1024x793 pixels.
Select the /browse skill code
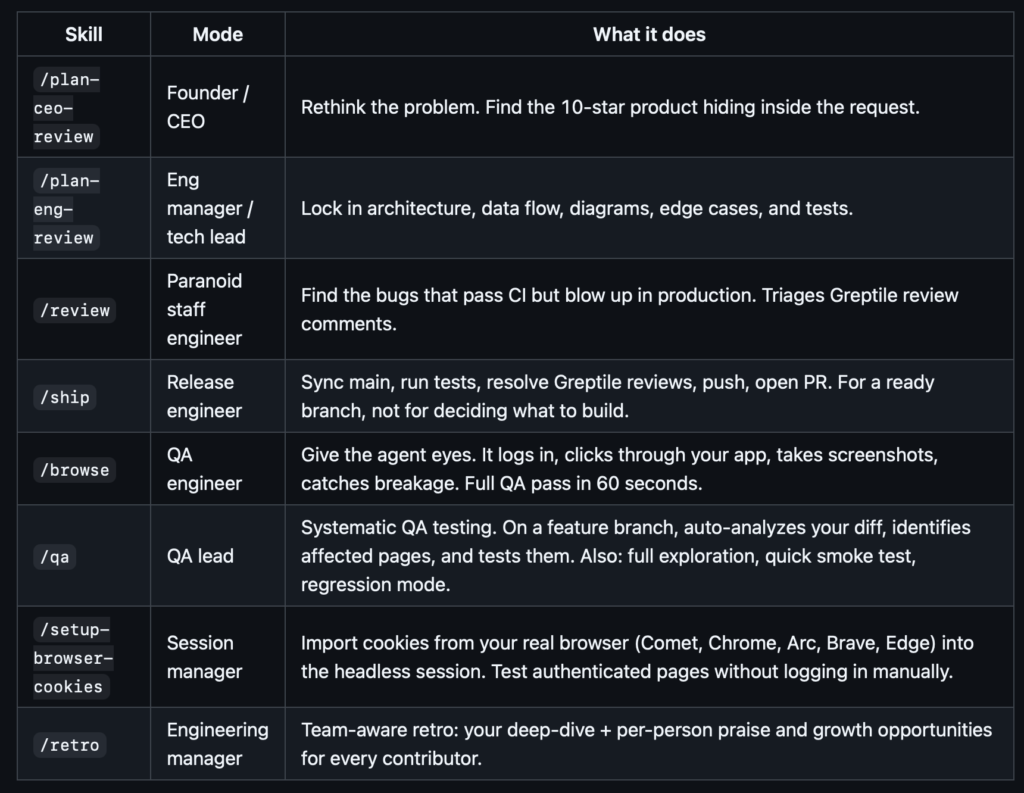click(74, 470)
